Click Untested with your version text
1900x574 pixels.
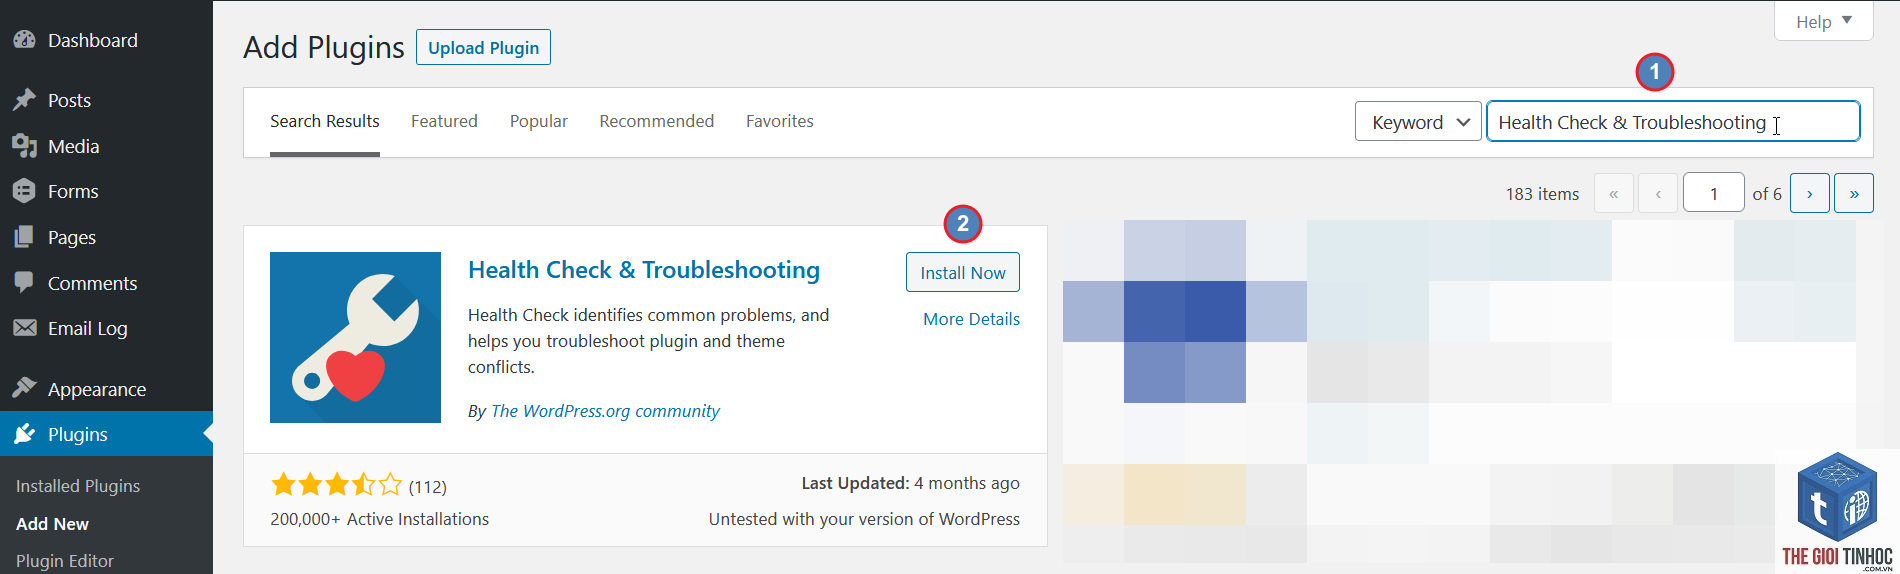click(x=864, y=519)
